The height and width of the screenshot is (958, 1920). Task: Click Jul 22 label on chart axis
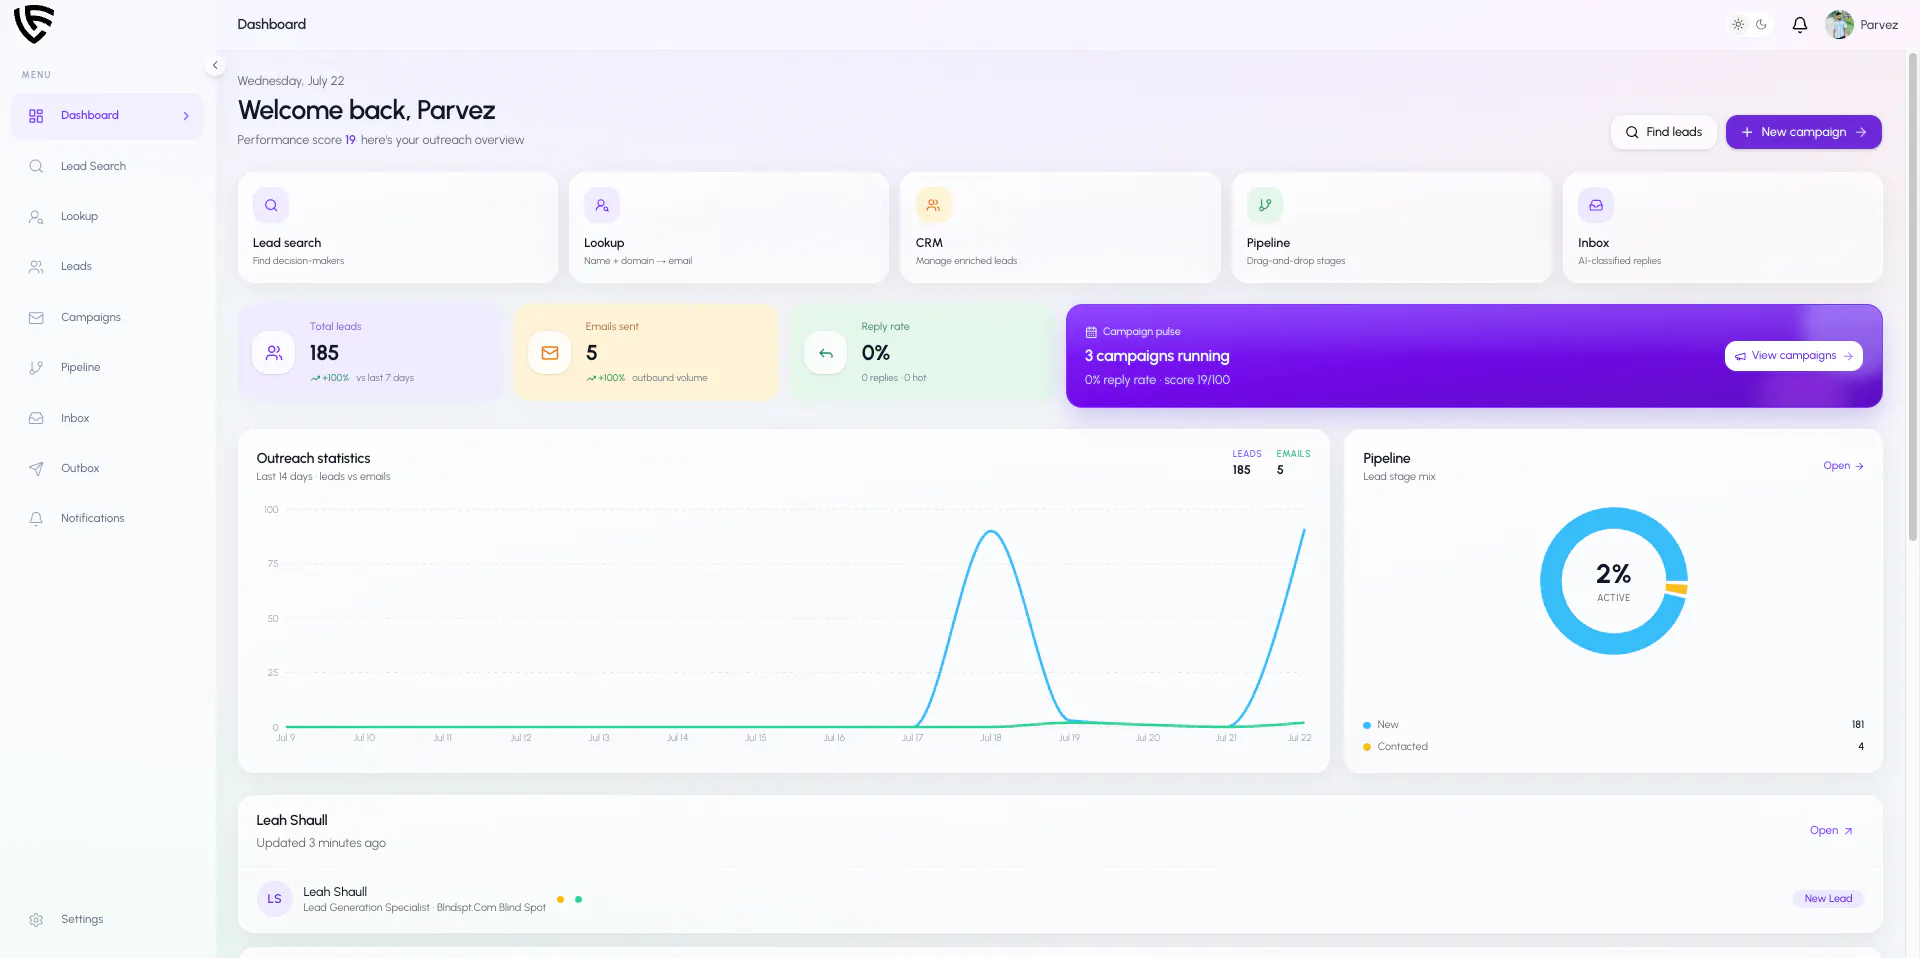(x=1299, y=738)
